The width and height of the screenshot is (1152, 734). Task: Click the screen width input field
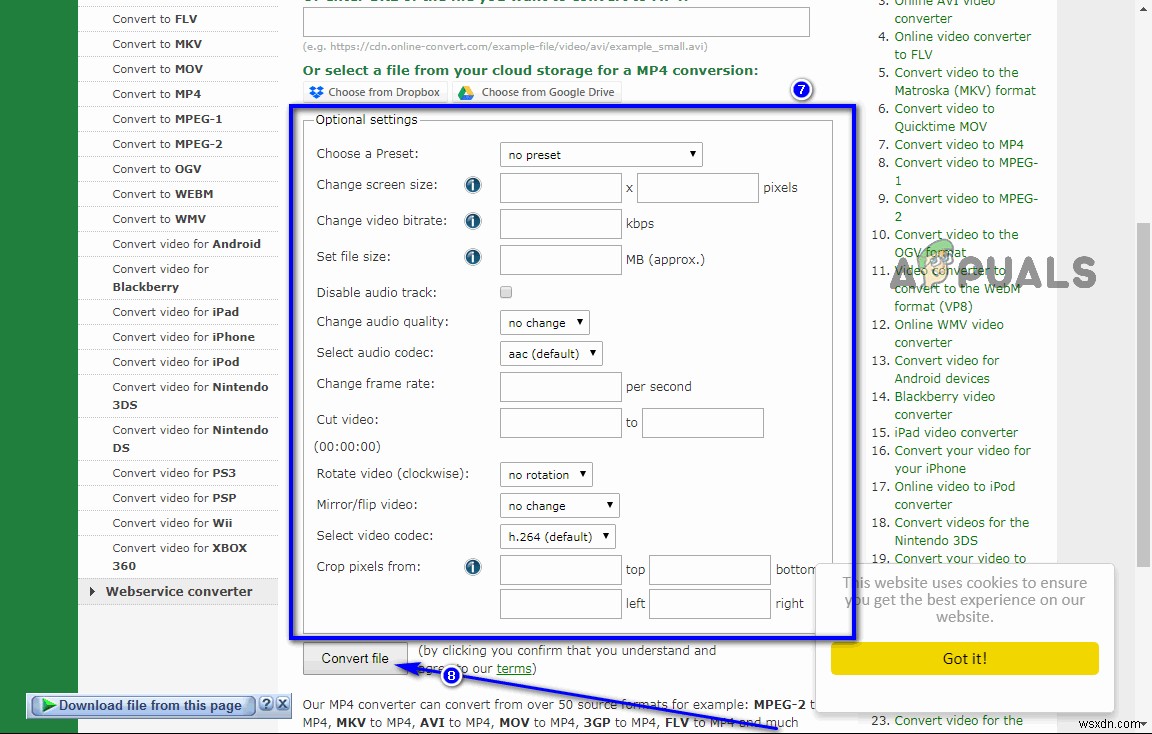point(561,188)
